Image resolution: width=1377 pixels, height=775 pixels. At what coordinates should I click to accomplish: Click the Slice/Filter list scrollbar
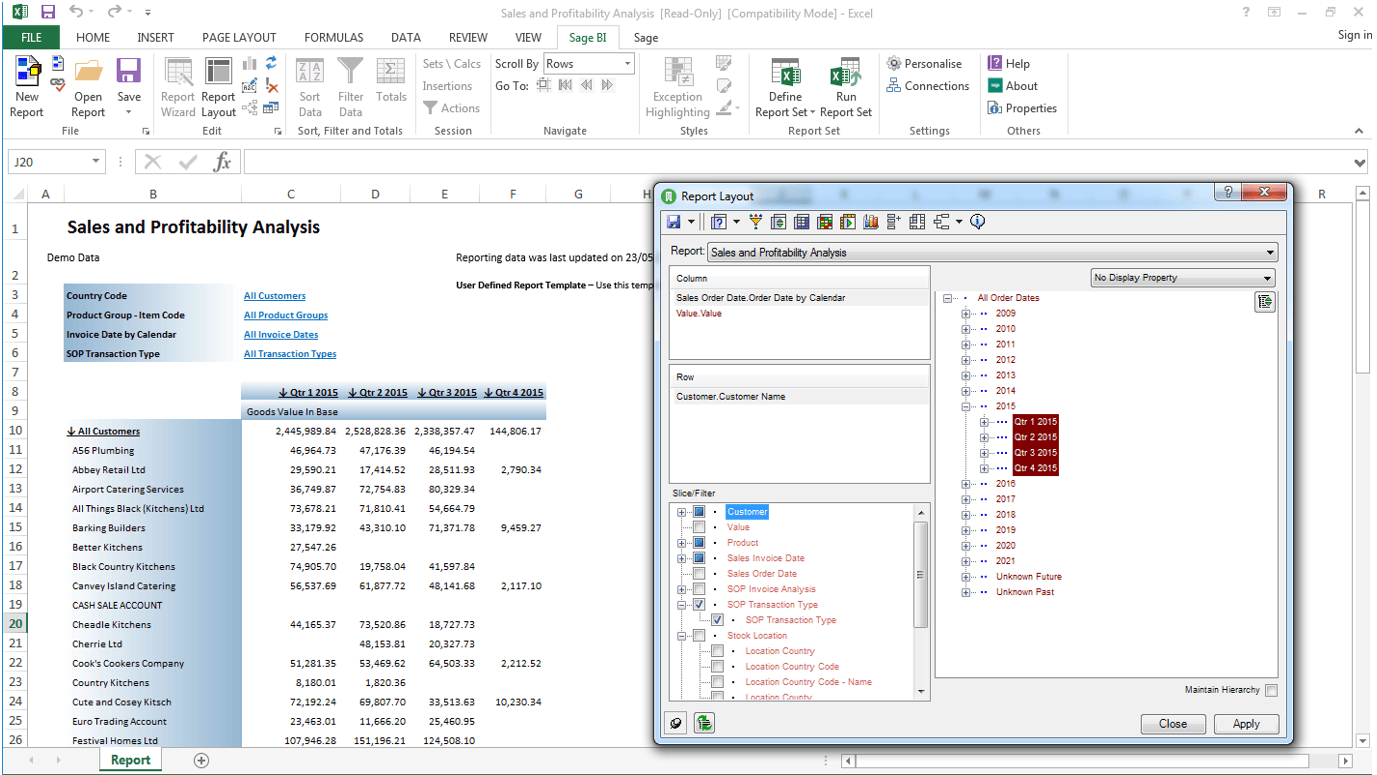pyautogui.click(x=921, y=575)
